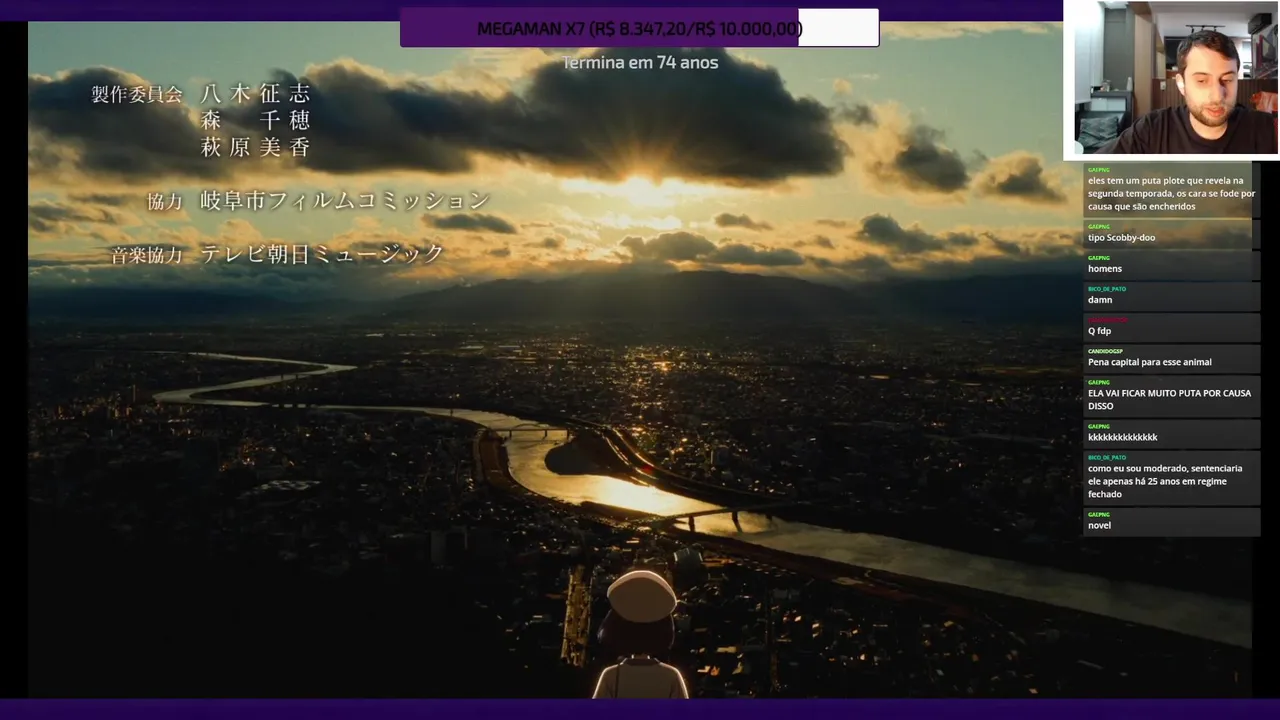The height and width of the screenshot is (720, 1280).
Task: Click the credit name 八木征志
Action: click(x=256, y=94)
